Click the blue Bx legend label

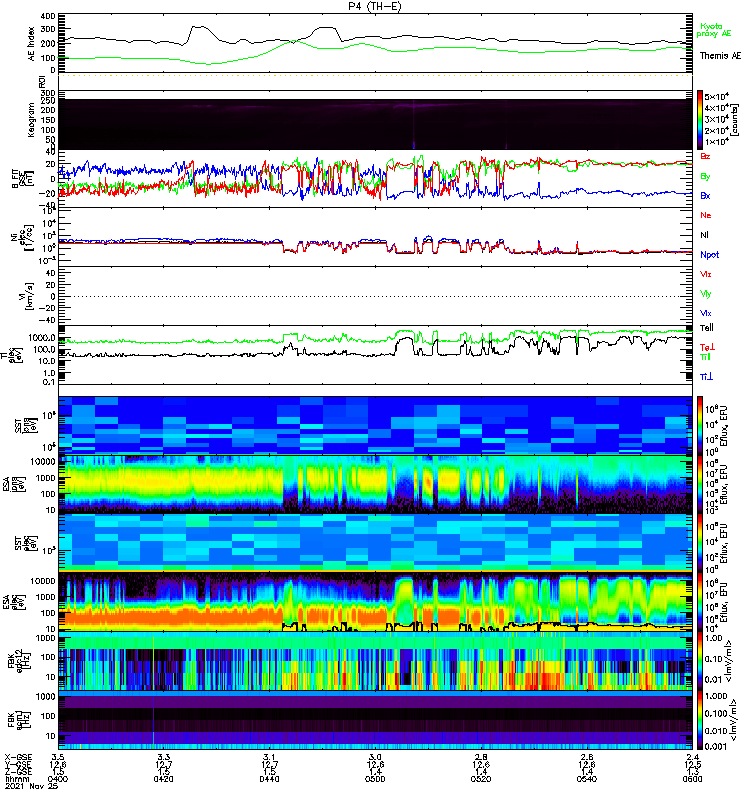pyautogui.click(x=705, y=196)
